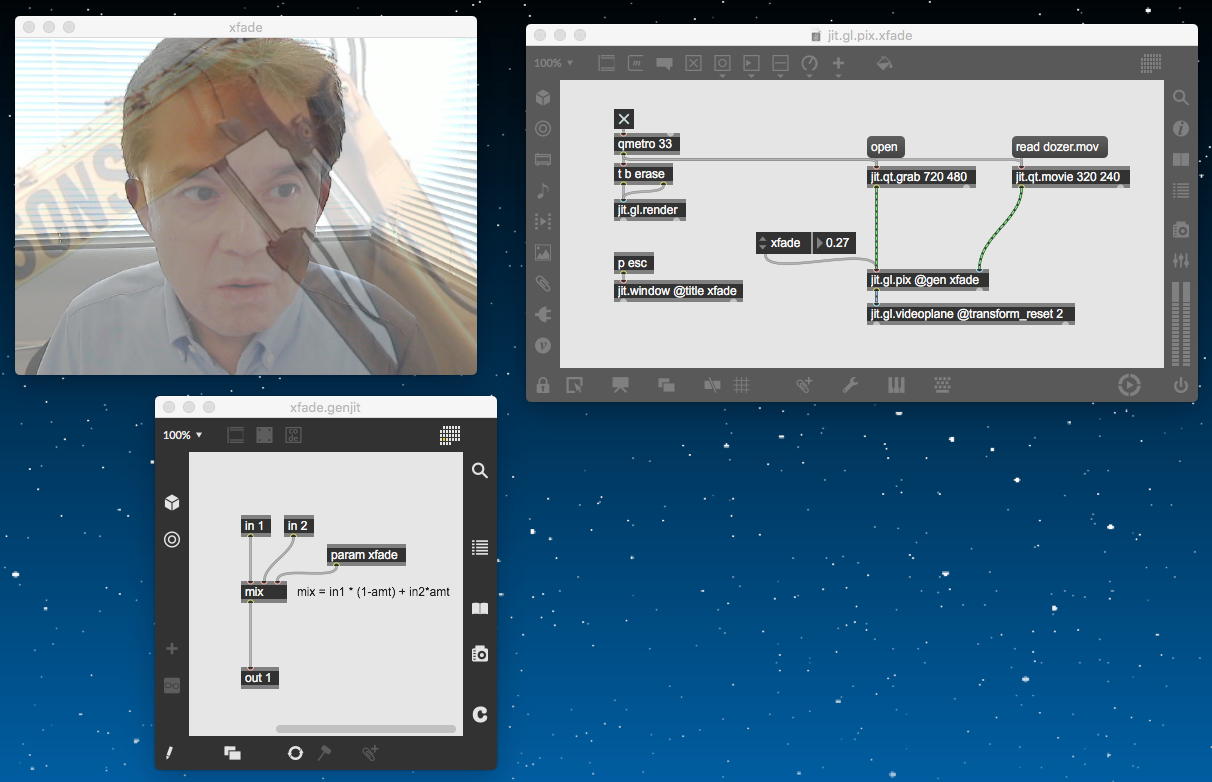Select the param xfade object in genjit
The image size is (1212, 782).
click(366, 555)
